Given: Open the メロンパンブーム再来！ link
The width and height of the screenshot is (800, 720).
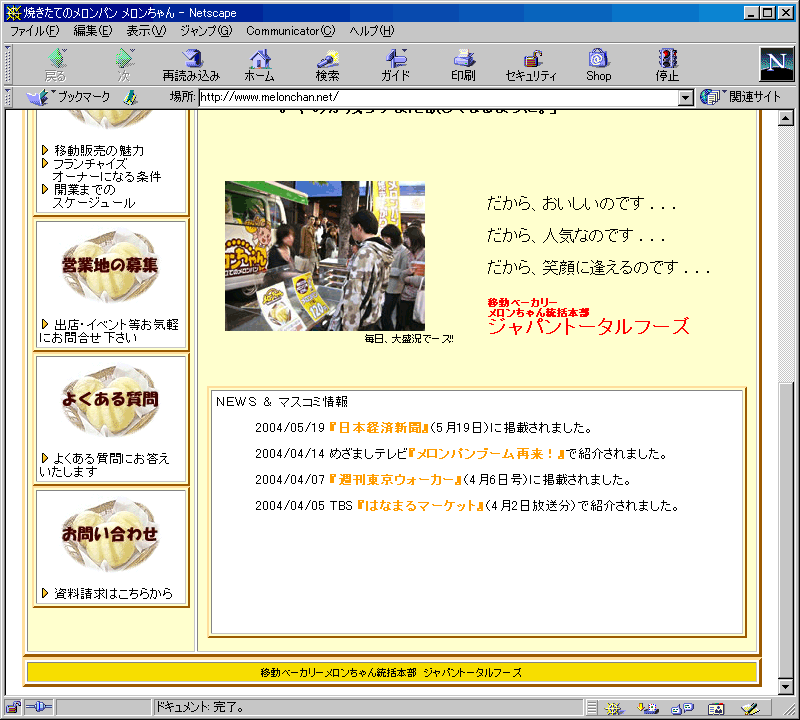Looking at the screenshot, I should pyautogui.click(x=487, y=454).
